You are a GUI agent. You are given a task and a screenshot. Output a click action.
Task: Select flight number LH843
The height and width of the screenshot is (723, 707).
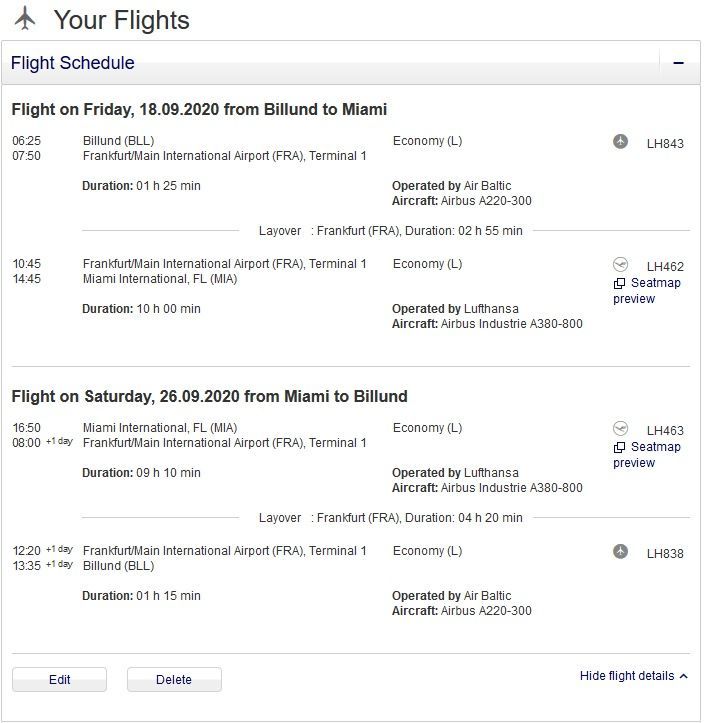coord(665,143)
